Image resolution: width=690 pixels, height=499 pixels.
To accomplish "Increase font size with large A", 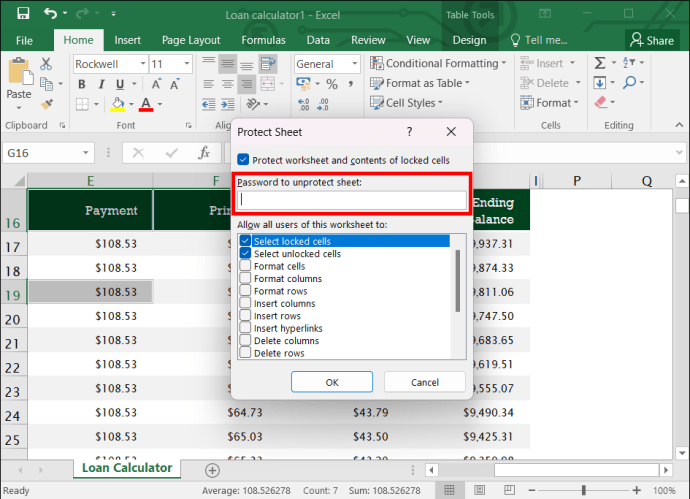I will tap(156, 84).
